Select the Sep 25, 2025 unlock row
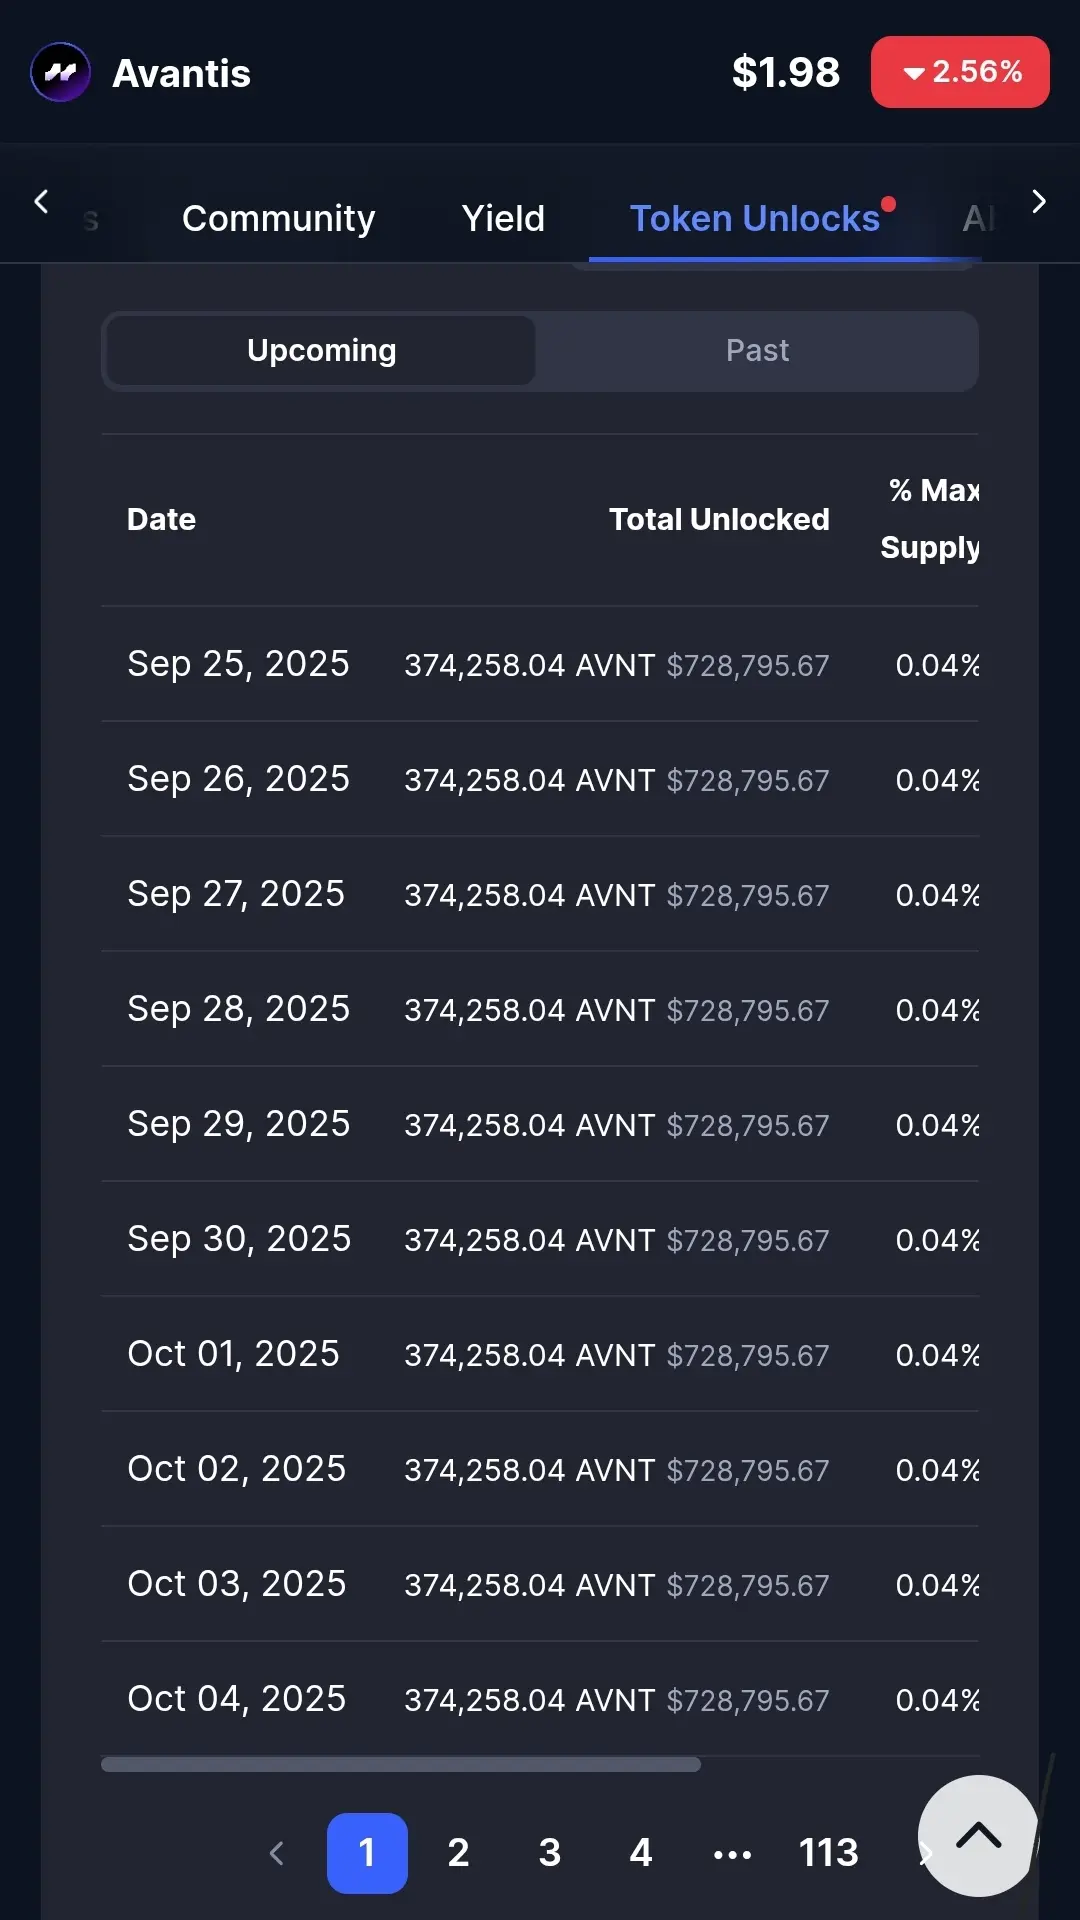The width and height of the screenshot is (1080, 1920). pos(540,664)
